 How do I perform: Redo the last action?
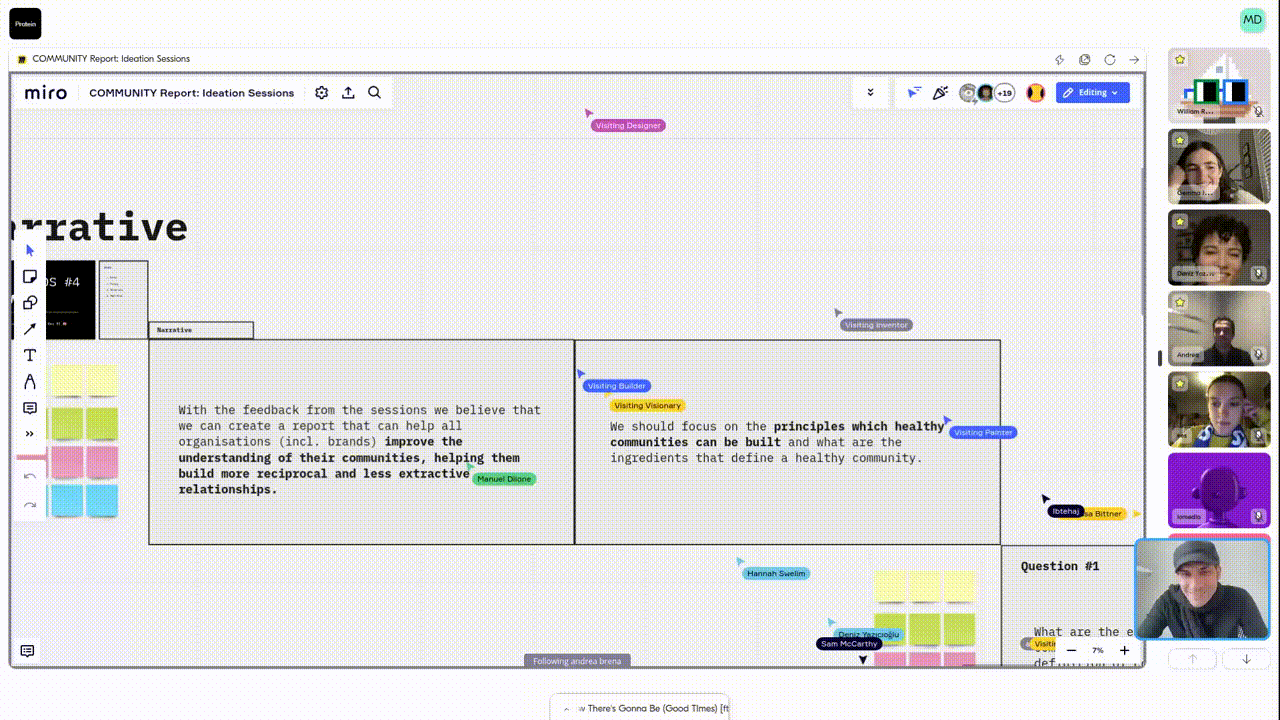(30, 504)
